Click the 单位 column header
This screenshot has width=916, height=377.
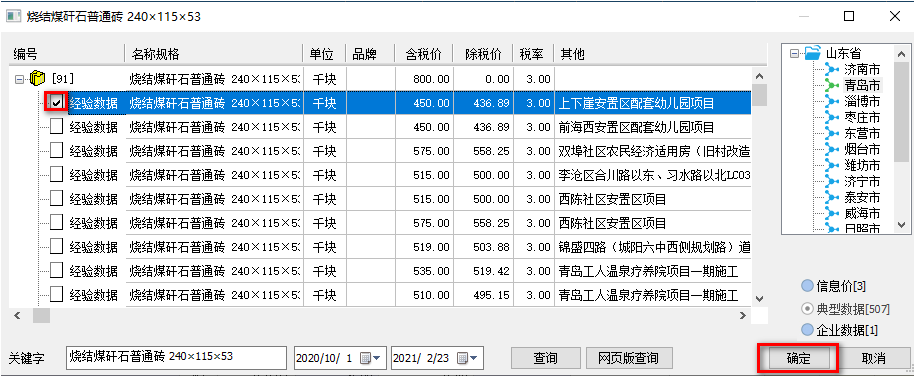(324, 55)
